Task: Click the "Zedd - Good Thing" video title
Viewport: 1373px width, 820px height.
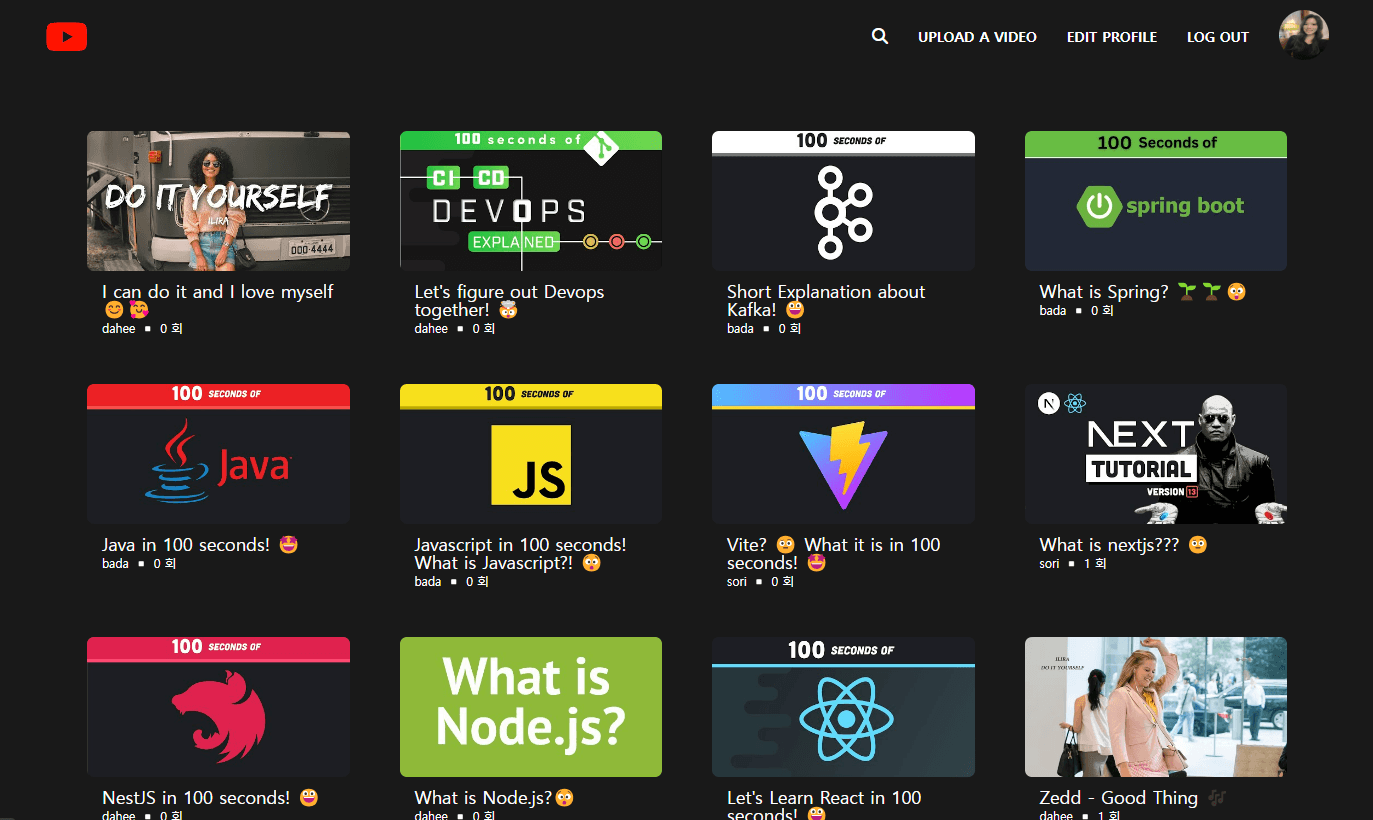Action: point(1118,798)
